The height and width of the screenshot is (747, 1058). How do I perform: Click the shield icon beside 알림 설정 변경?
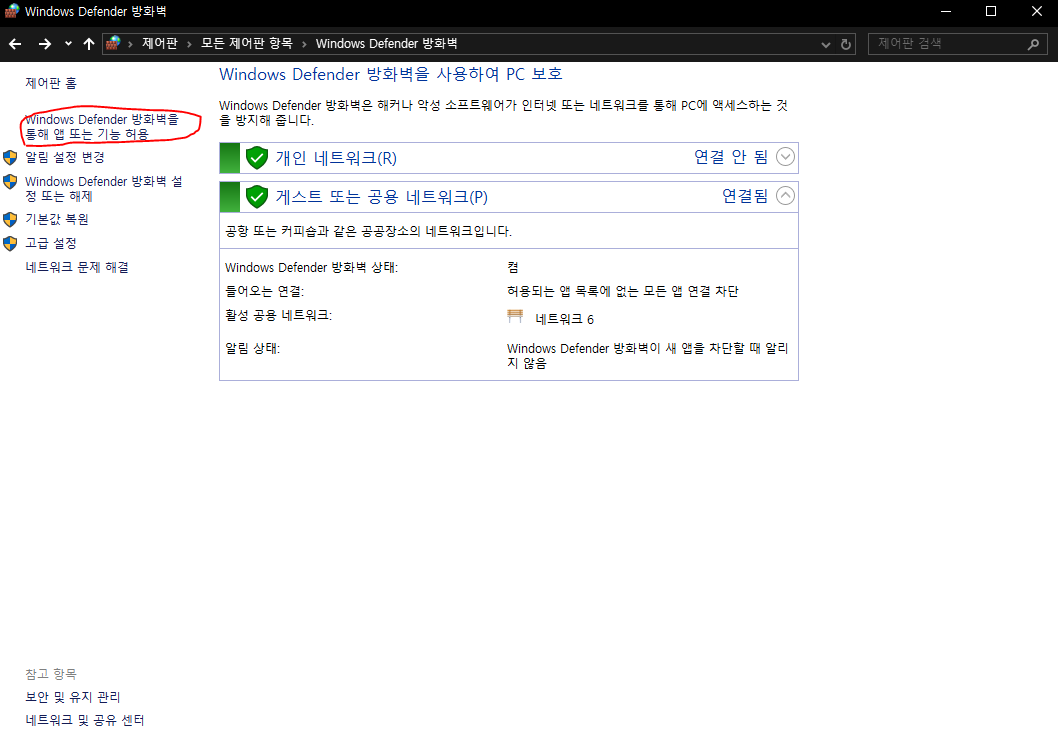[11, 157]
